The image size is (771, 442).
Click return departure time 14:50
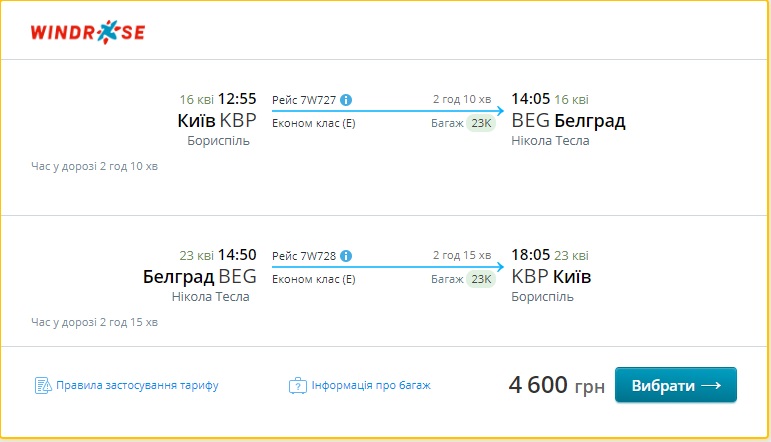(x=237, y=253)
